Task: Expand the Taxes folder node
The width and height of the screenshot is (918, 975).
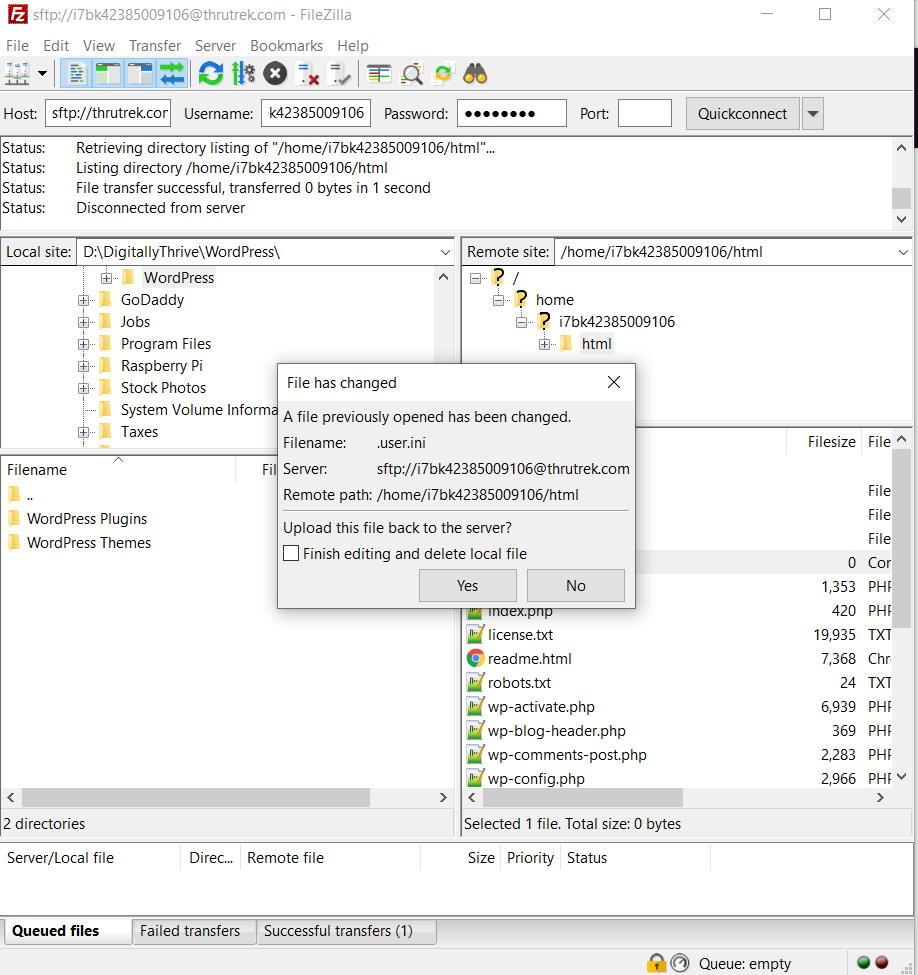Action: 83,432
